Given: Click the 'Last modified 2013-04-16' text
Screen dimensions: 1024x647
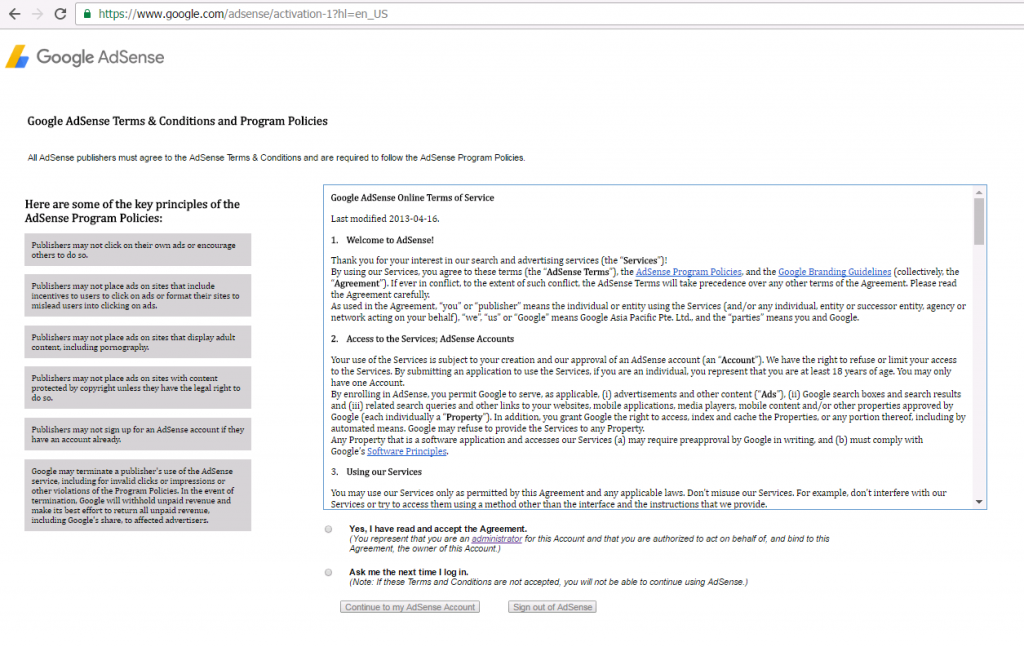Looking at the screenshot, I should coord(385,219).
